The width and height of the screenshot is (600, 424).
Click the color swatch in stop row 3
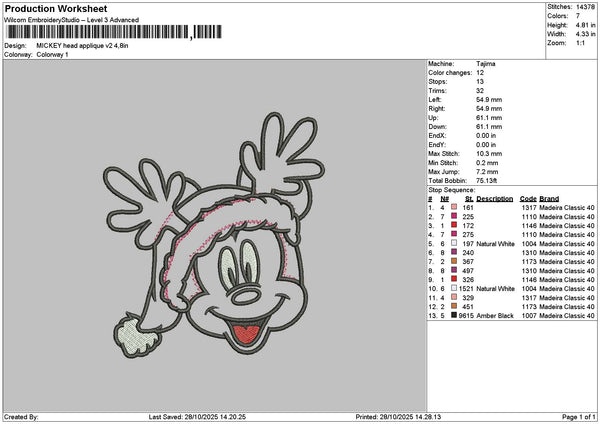[x=454, y=225]
